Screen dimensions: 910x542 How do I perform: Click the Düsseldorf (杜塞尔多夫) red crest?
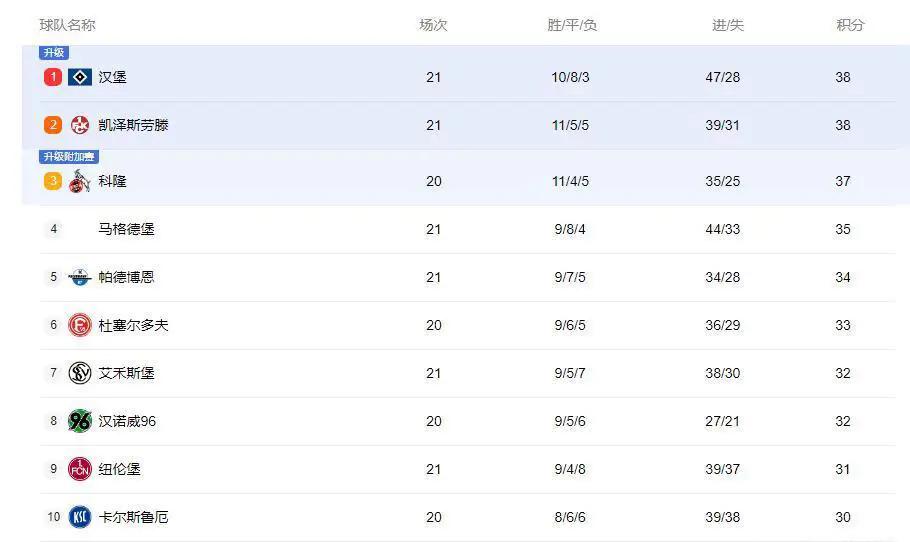80,325
